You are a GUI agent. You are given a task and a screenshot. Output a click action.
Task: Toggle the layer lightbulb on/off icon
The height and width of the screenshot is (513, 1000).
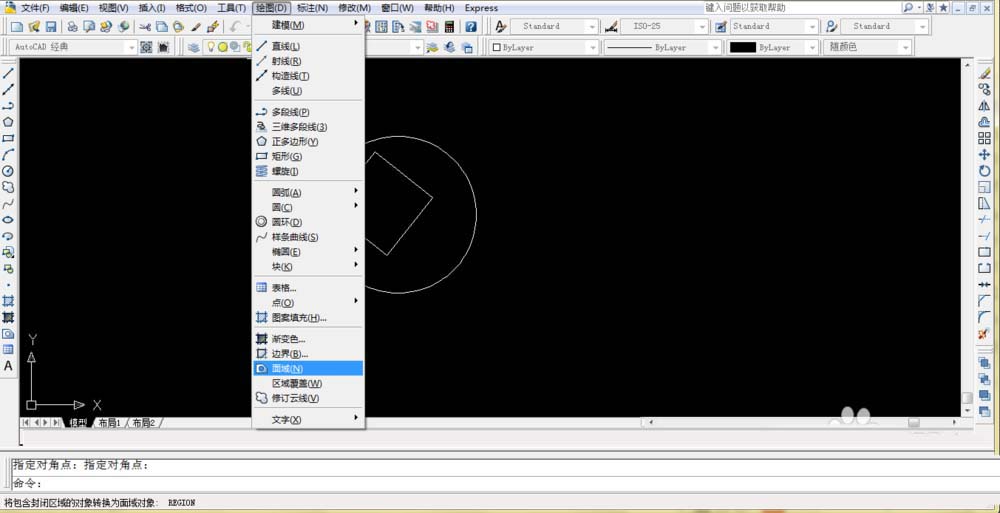tap(210, 47)
